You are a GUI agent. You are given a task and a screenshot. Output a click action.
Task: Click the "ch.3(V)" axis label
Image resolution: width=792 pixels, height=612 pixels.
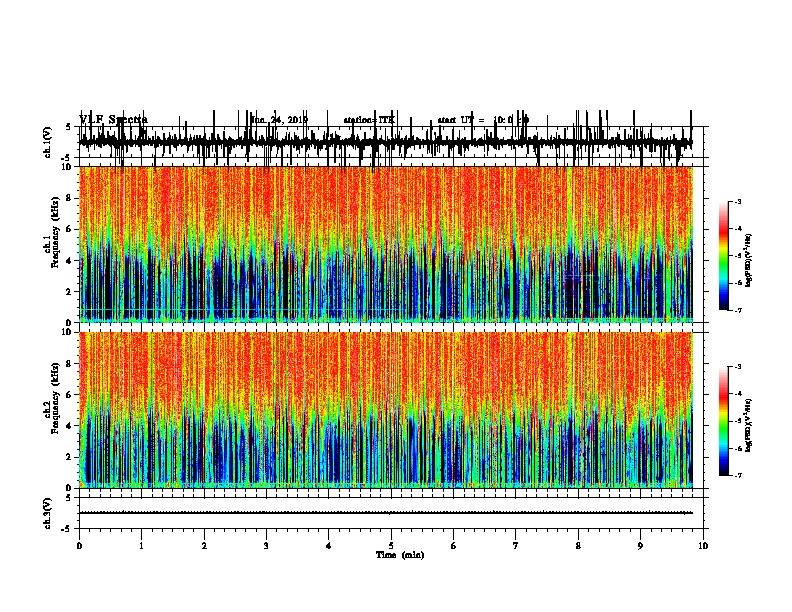click(x=48, y=513)
